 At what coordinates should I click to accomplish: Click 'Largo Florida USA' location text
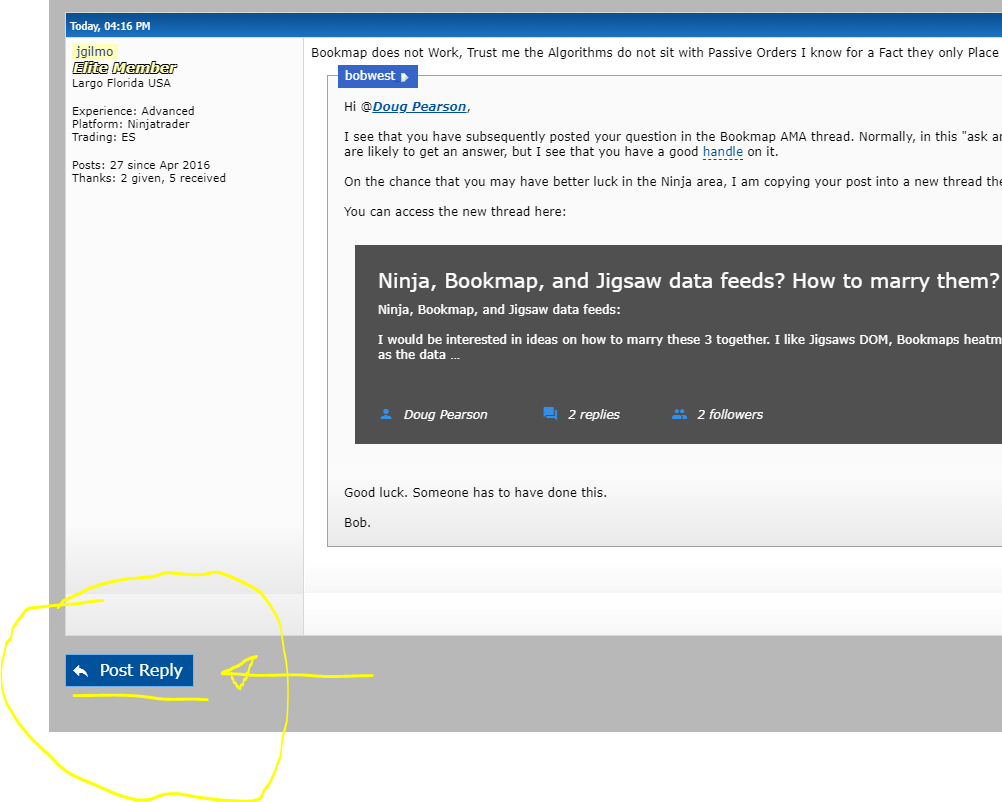coord(121,83)
